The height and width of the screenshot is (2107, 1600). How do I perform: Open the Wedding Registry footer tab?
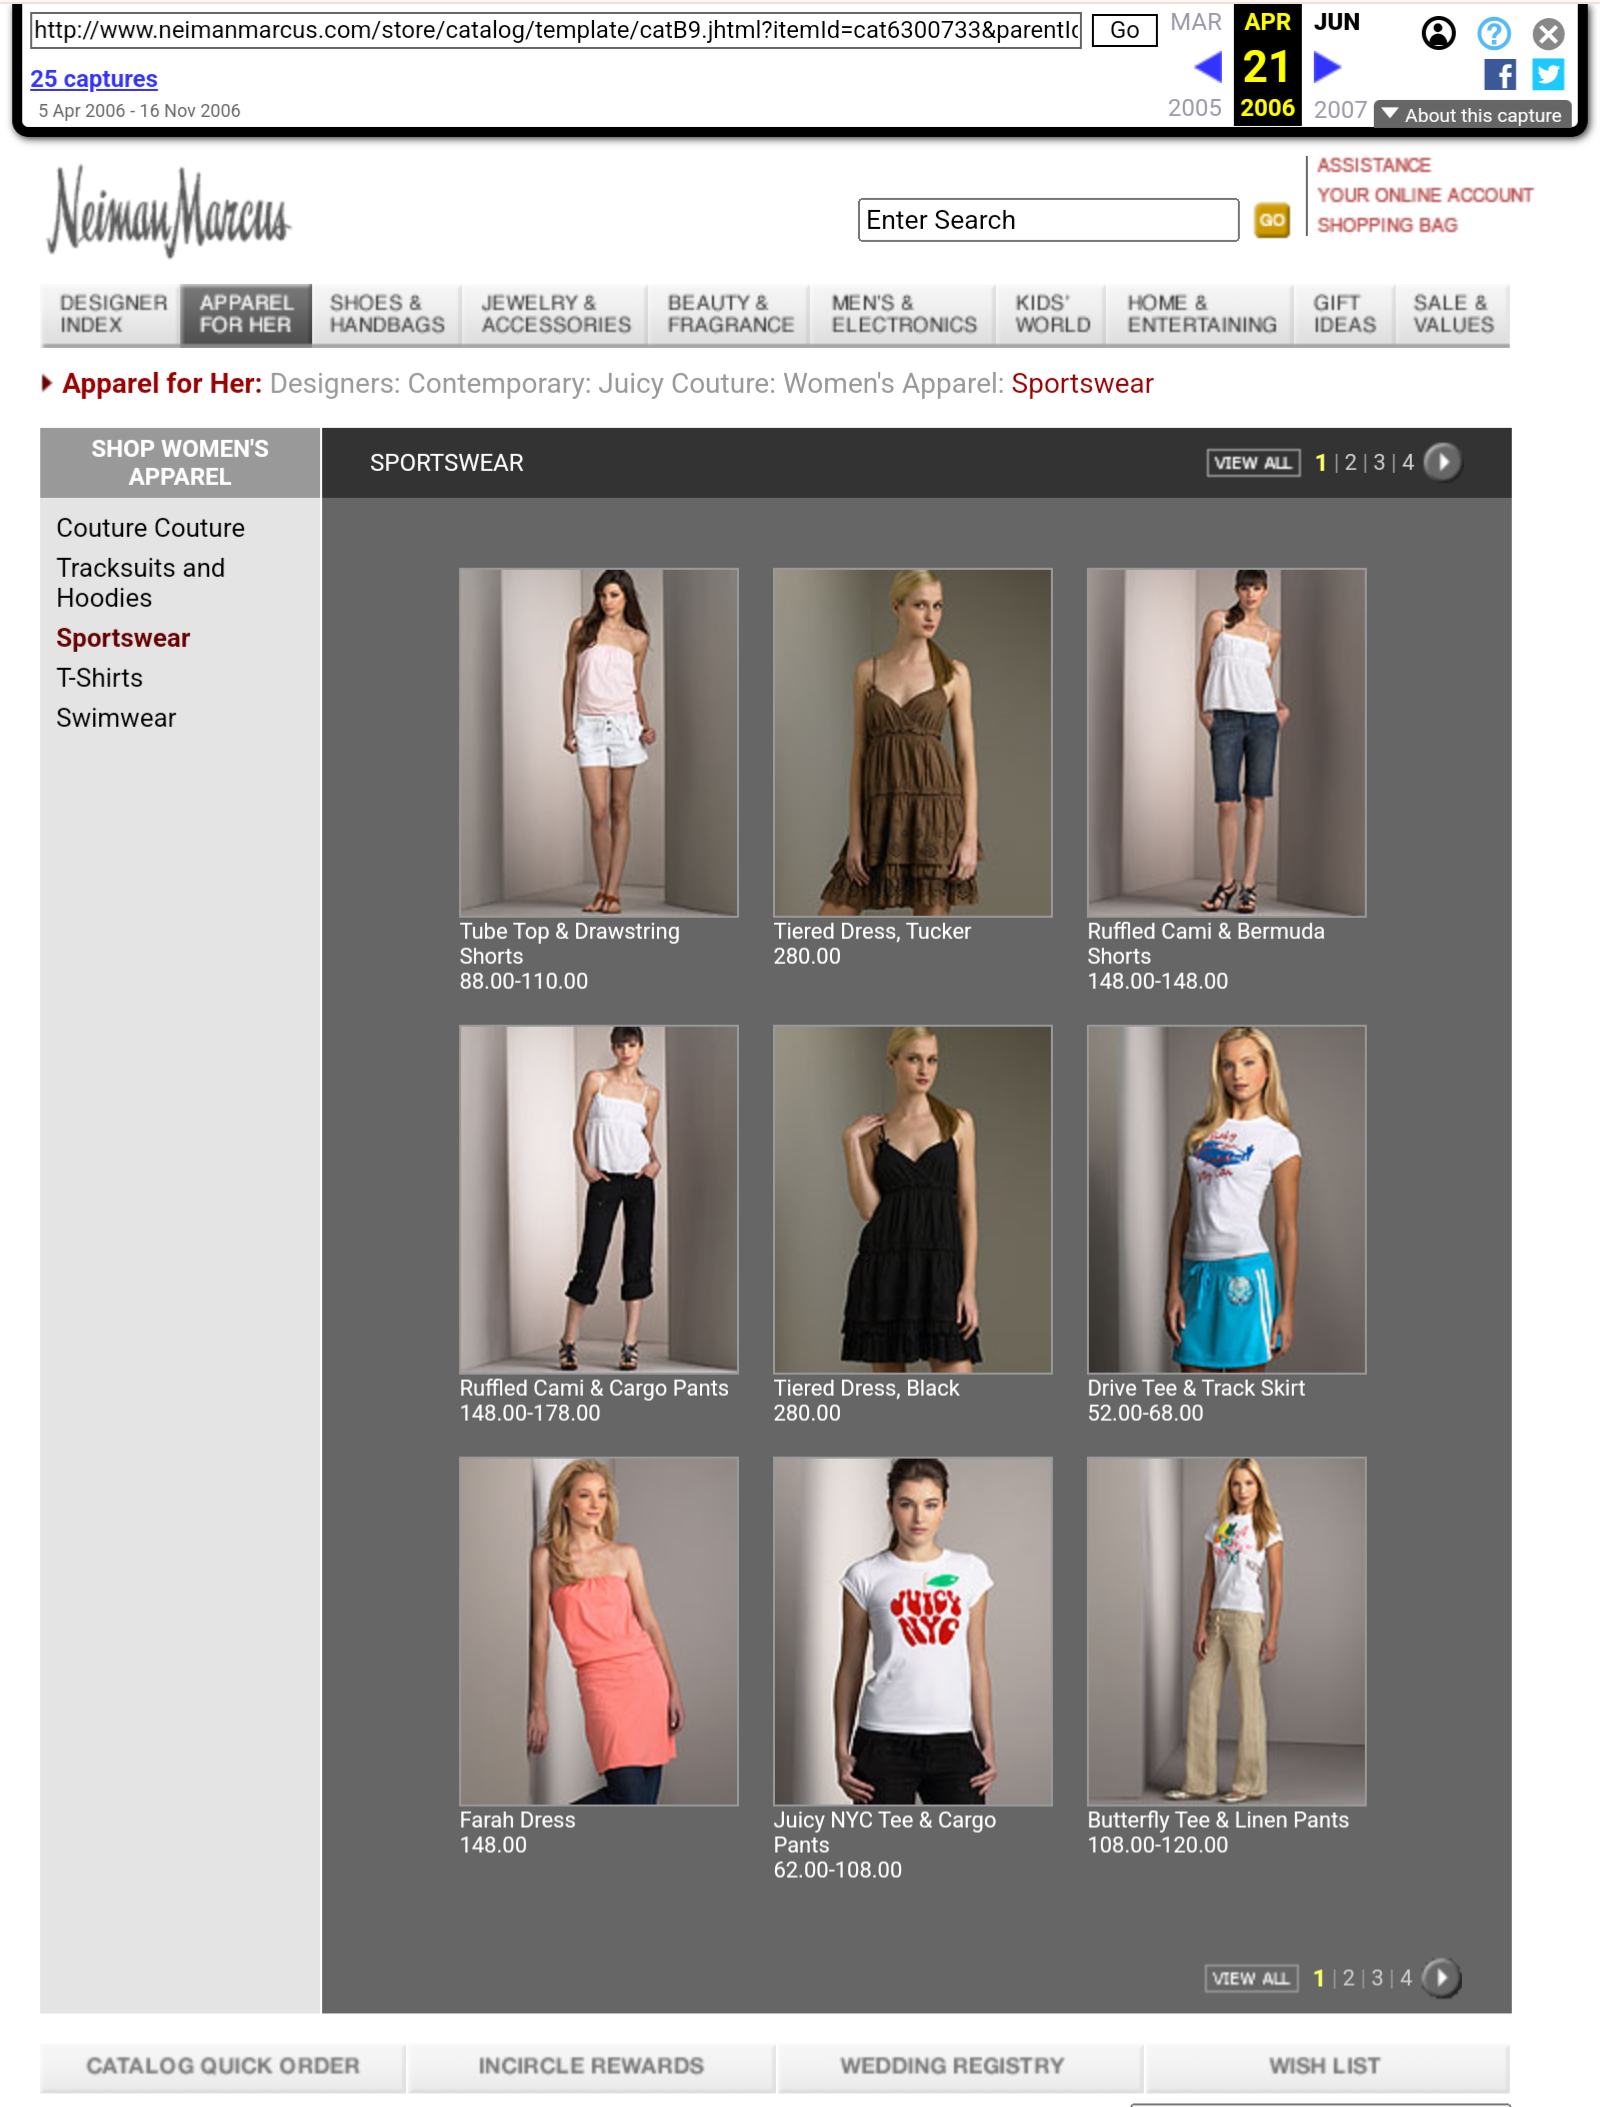(952, 2066)
